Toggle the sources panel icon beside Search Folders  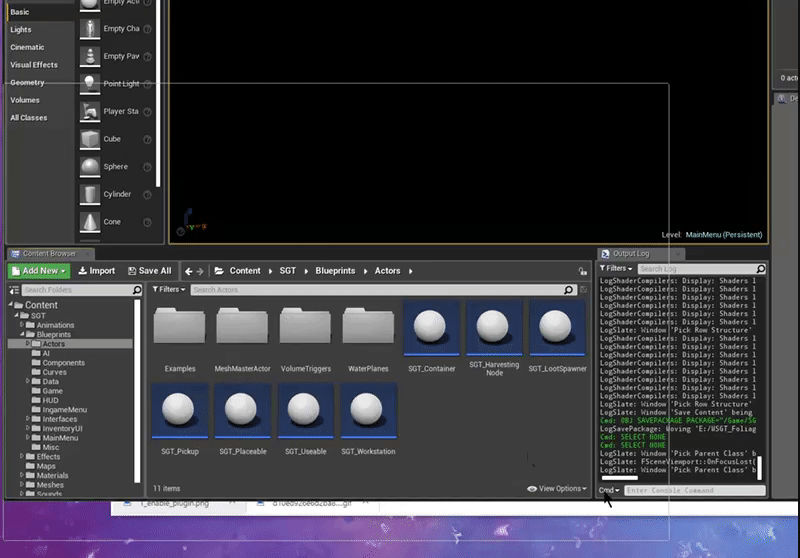(13, 290)
